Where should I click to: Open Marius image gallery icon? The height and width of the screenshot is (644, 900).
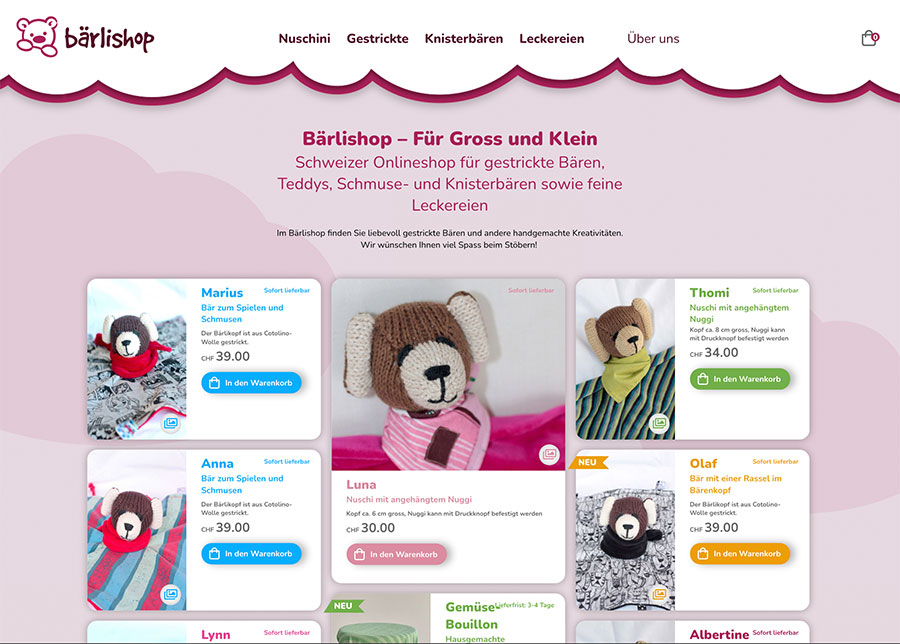coord(170,423)
